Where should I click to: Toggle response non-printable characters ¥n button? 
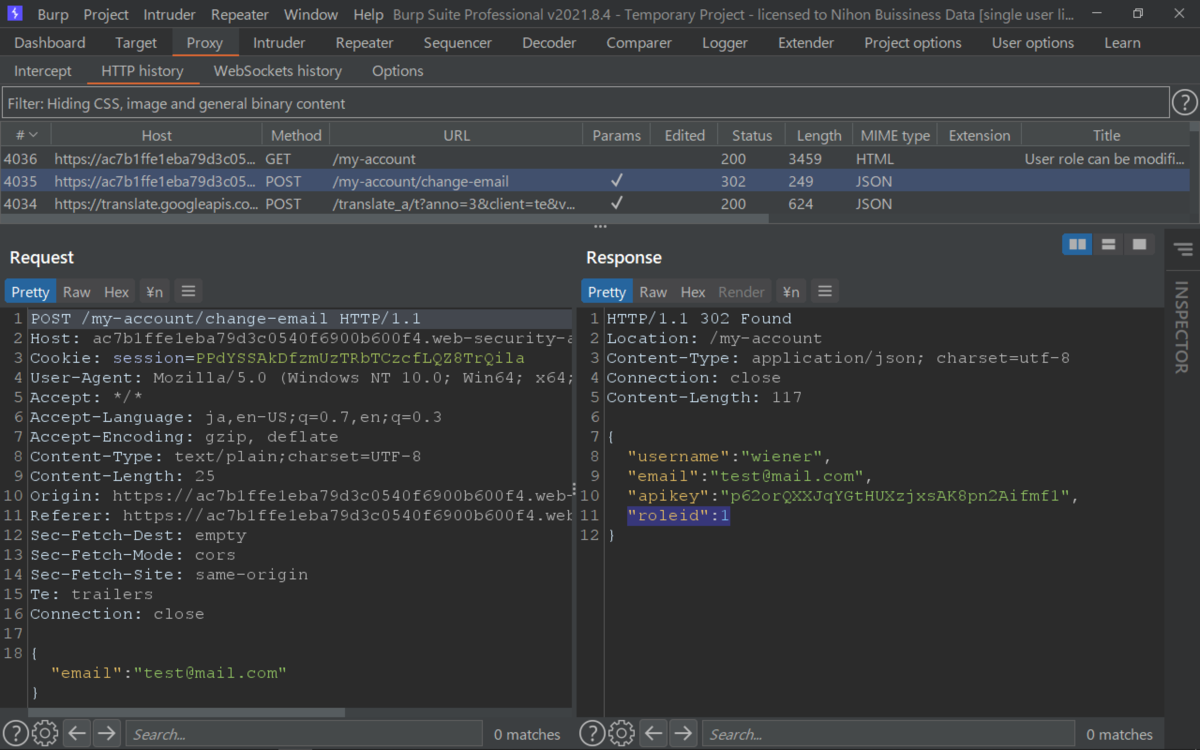pyautogui.click(x=790, y=291)
